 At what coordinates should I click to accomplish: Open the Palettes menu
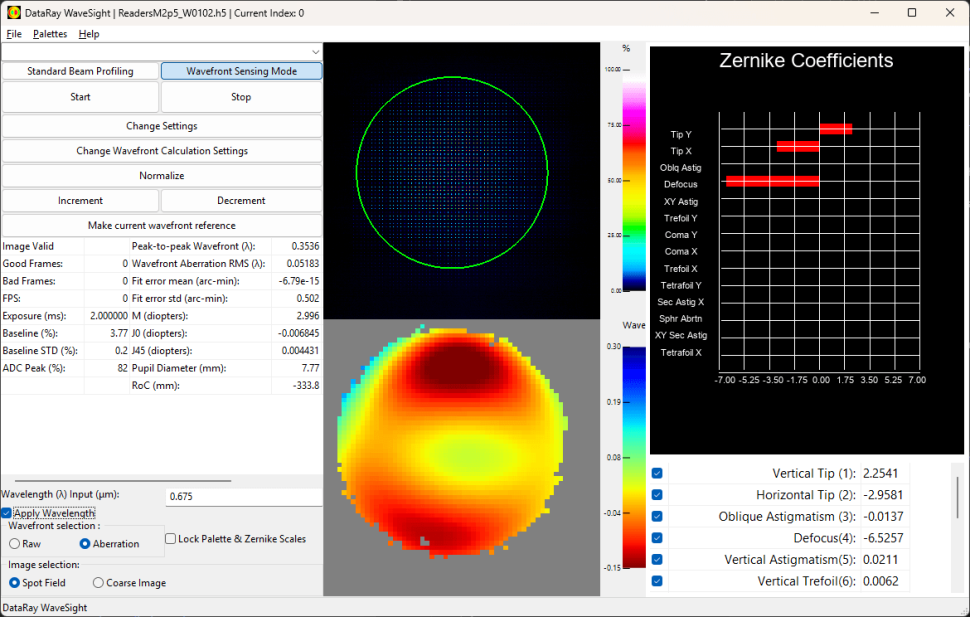coord(50,34)
